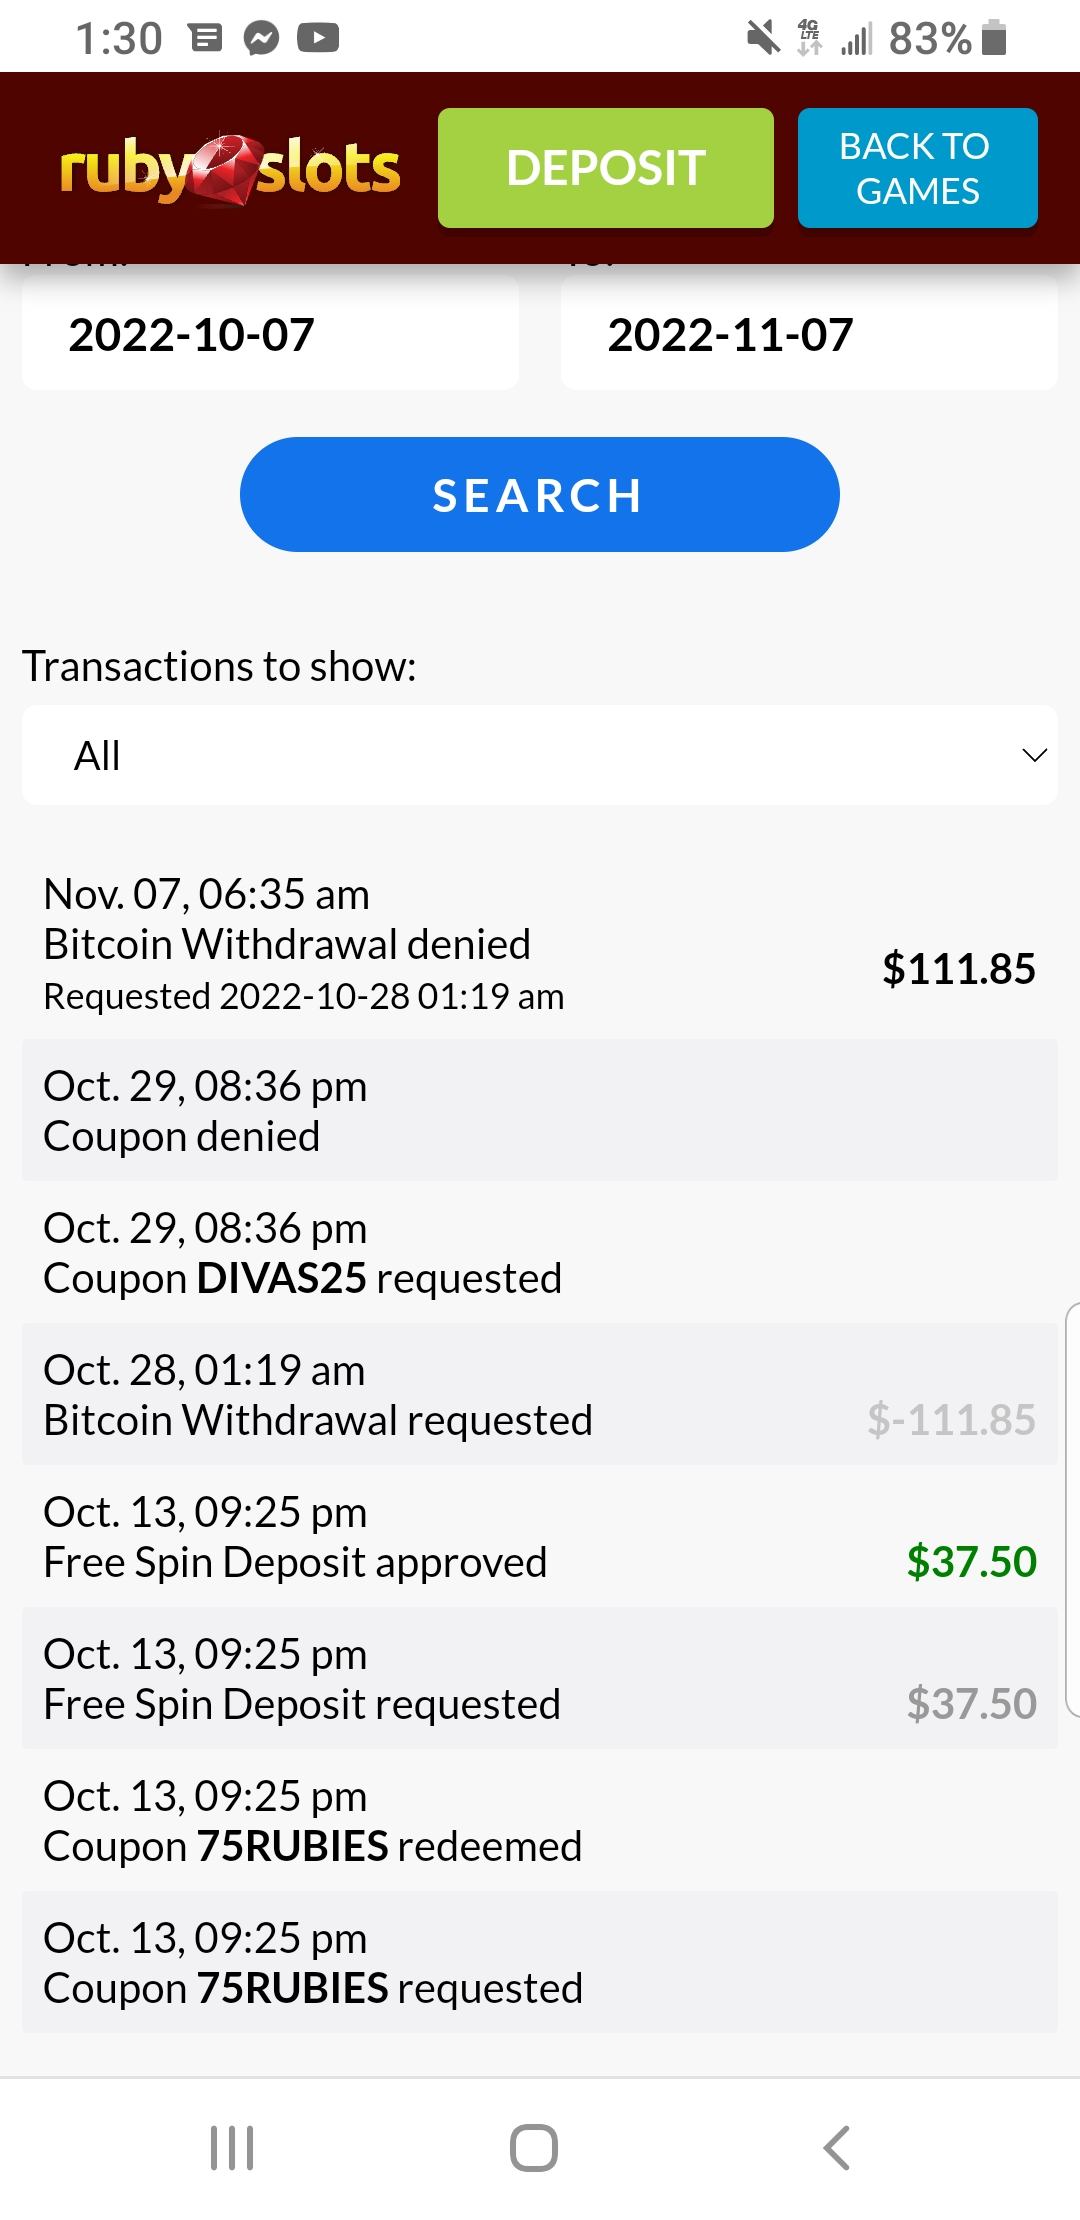Click the blue SEARCH button

[540, 494]
